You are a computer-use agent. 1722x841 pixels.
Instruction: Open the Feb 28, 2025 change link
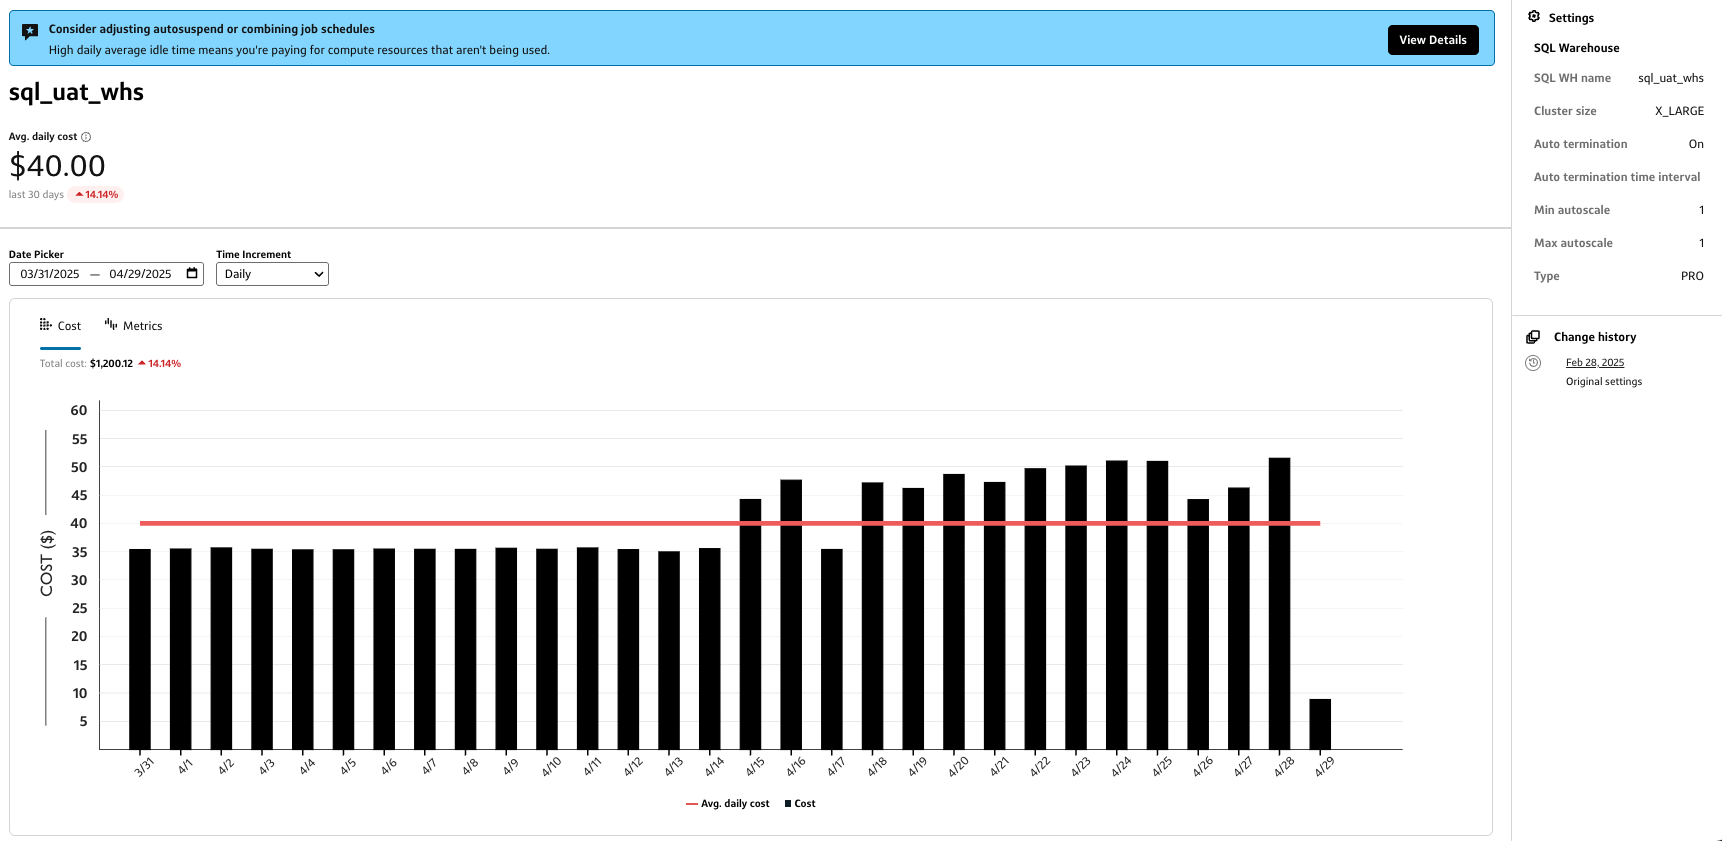tap(1595, 363)
